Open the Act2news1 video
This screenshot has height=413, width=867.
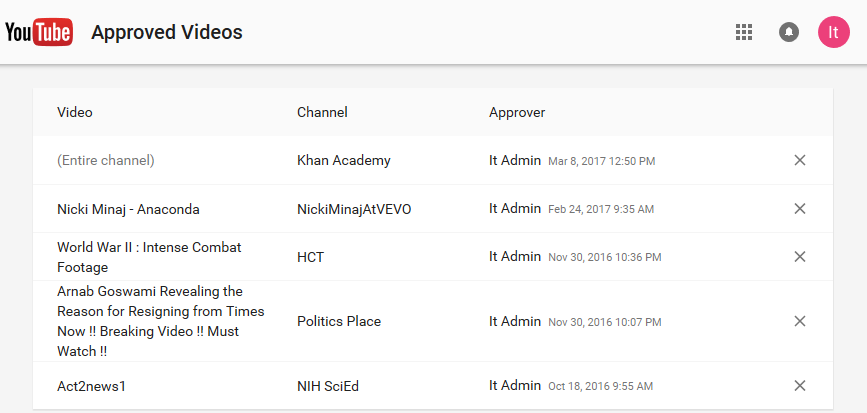[91, 386]
